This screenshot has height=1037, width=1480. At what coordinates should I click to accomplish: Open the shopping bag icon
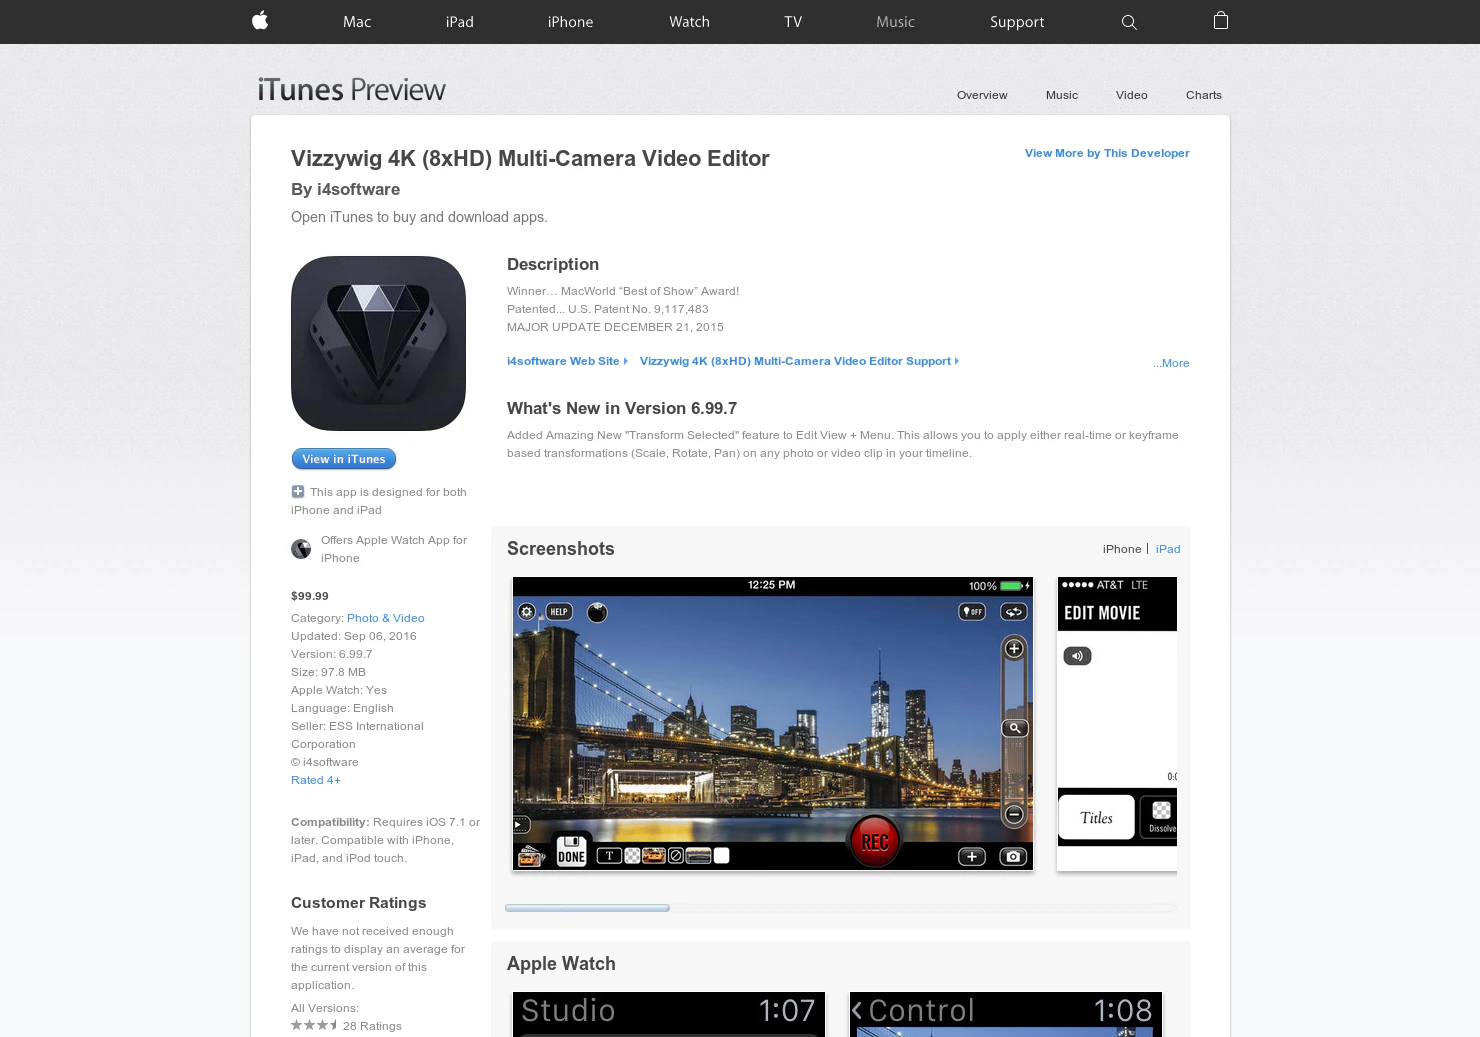point(1221,21)
